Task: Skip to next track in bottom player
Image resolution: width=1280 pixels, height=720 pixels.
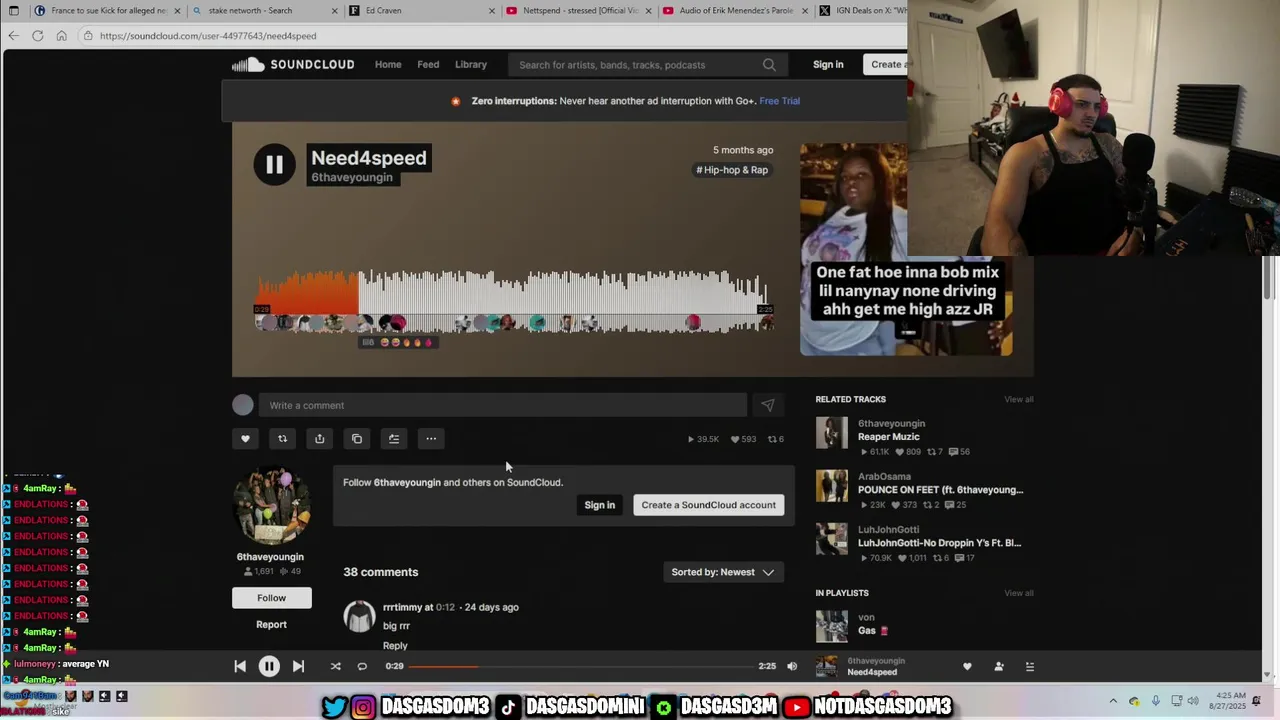Action: pyautogui.click(x=298, y=666)
